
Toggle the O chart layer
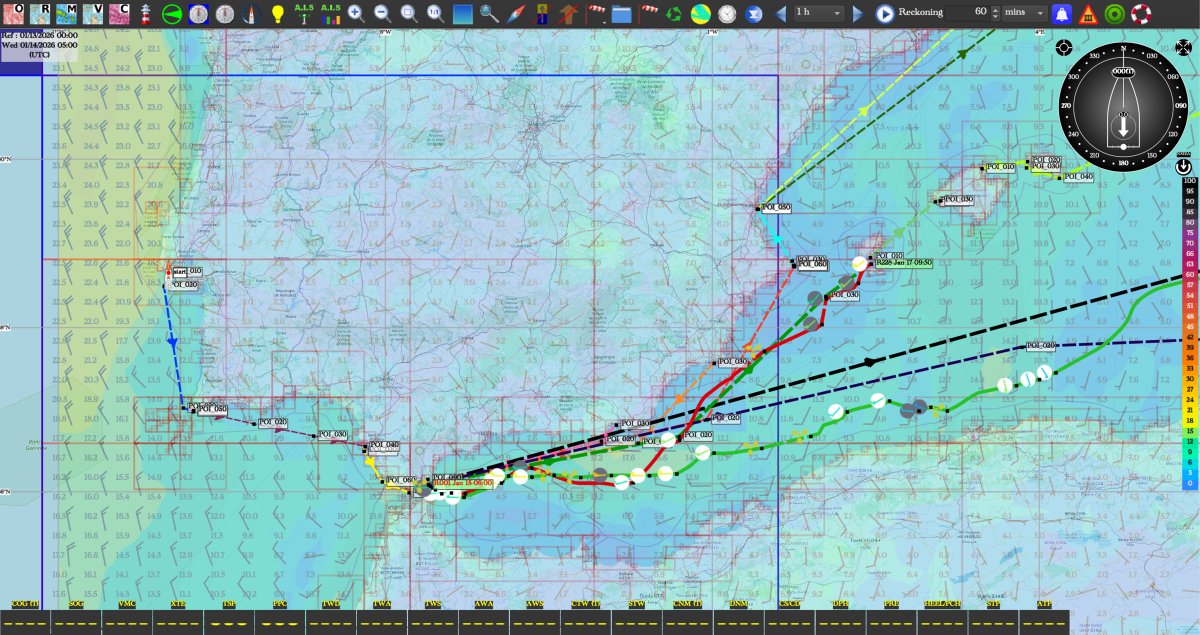[x=13, y=14]
